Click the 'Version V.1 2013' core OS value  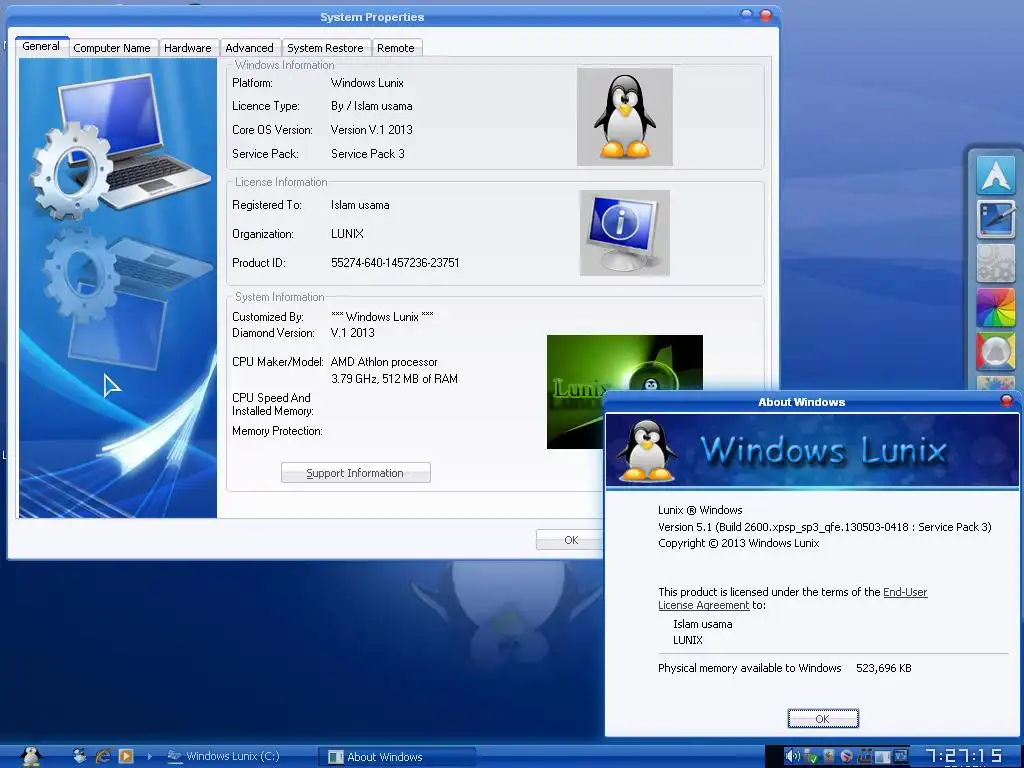[372, 130]
